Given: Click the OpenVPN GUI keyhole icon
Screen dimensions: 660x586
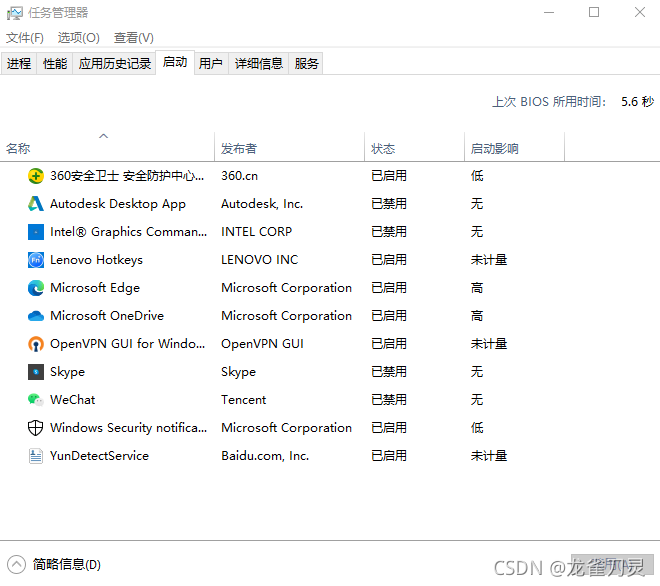Looking at the screenshot, I should 36,344.
